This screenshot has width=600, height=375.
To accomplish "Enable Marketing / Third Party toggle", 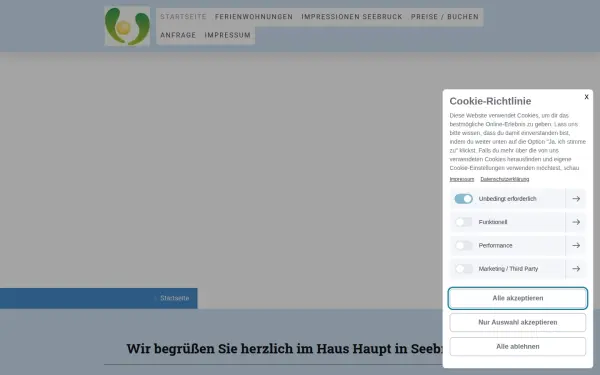I will click(x=463, y=269).
